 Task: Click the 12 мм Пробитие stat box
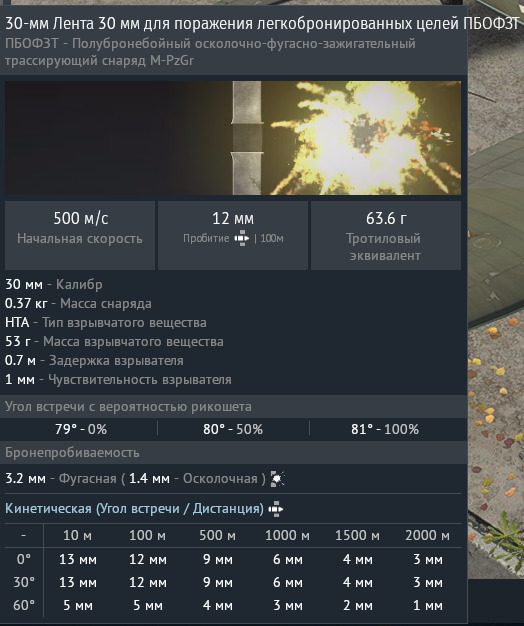click(233, 235)
